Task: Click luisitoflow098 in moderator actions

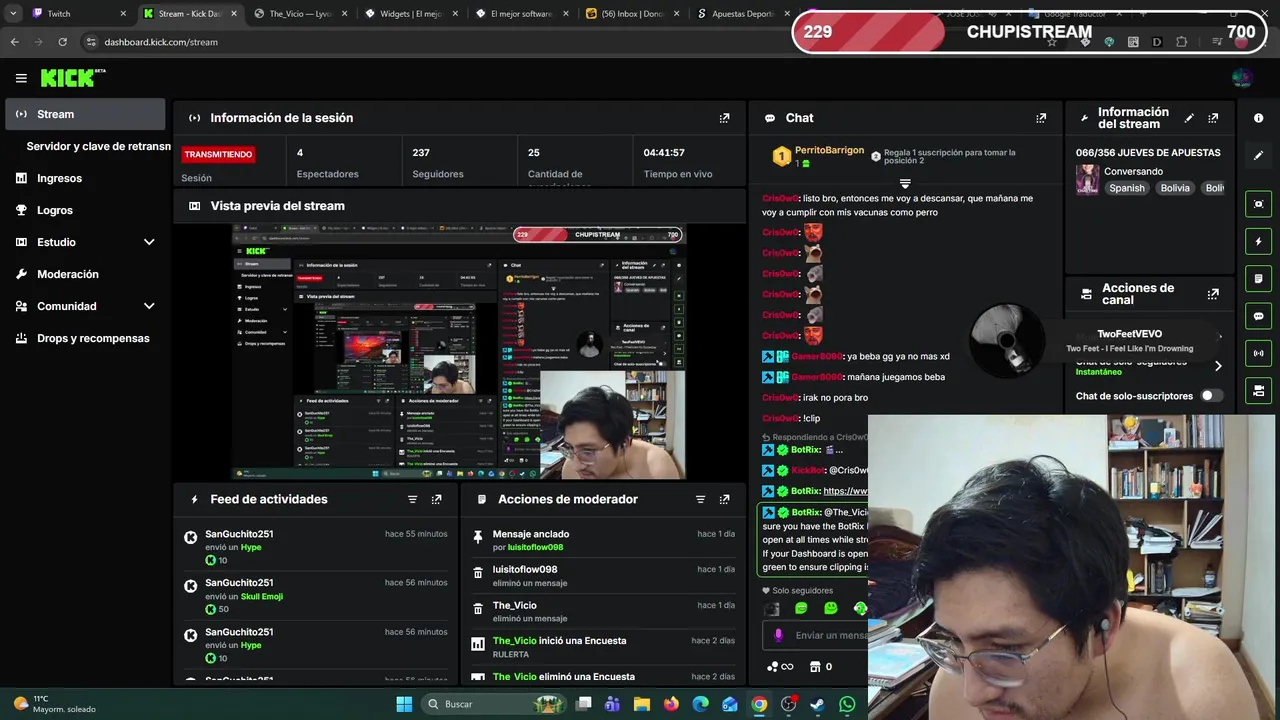Action: (x=525, y=569)
